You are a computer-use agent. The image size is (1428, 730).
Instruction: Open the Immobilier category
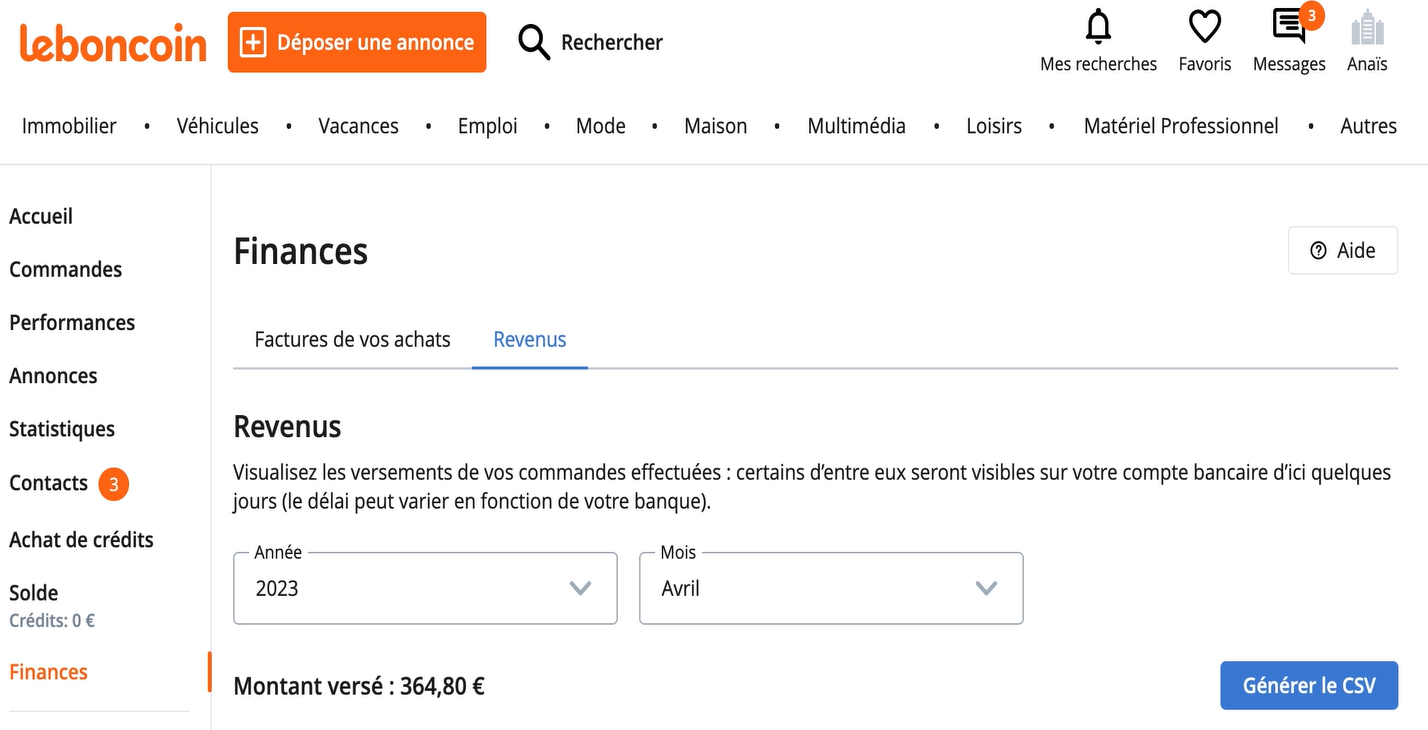click(x=69, y=126)
